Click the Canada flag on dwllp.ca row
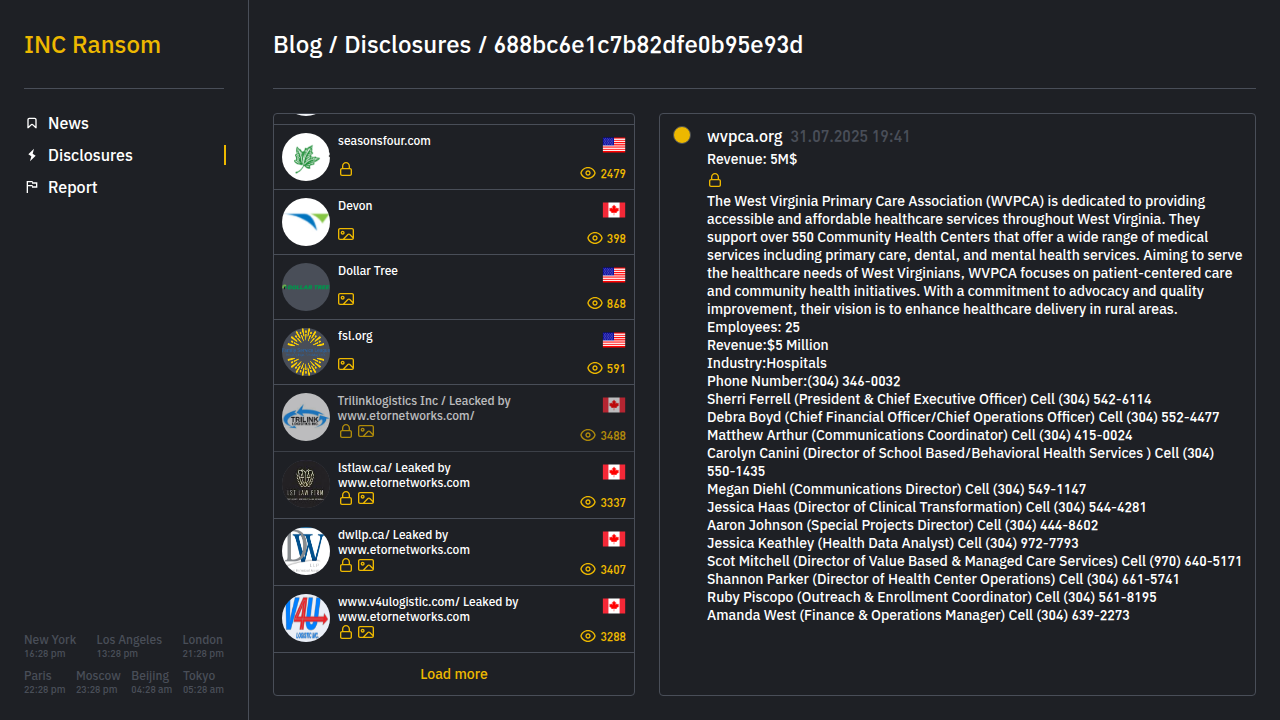 pyautogui.click(x=614, y=539)
